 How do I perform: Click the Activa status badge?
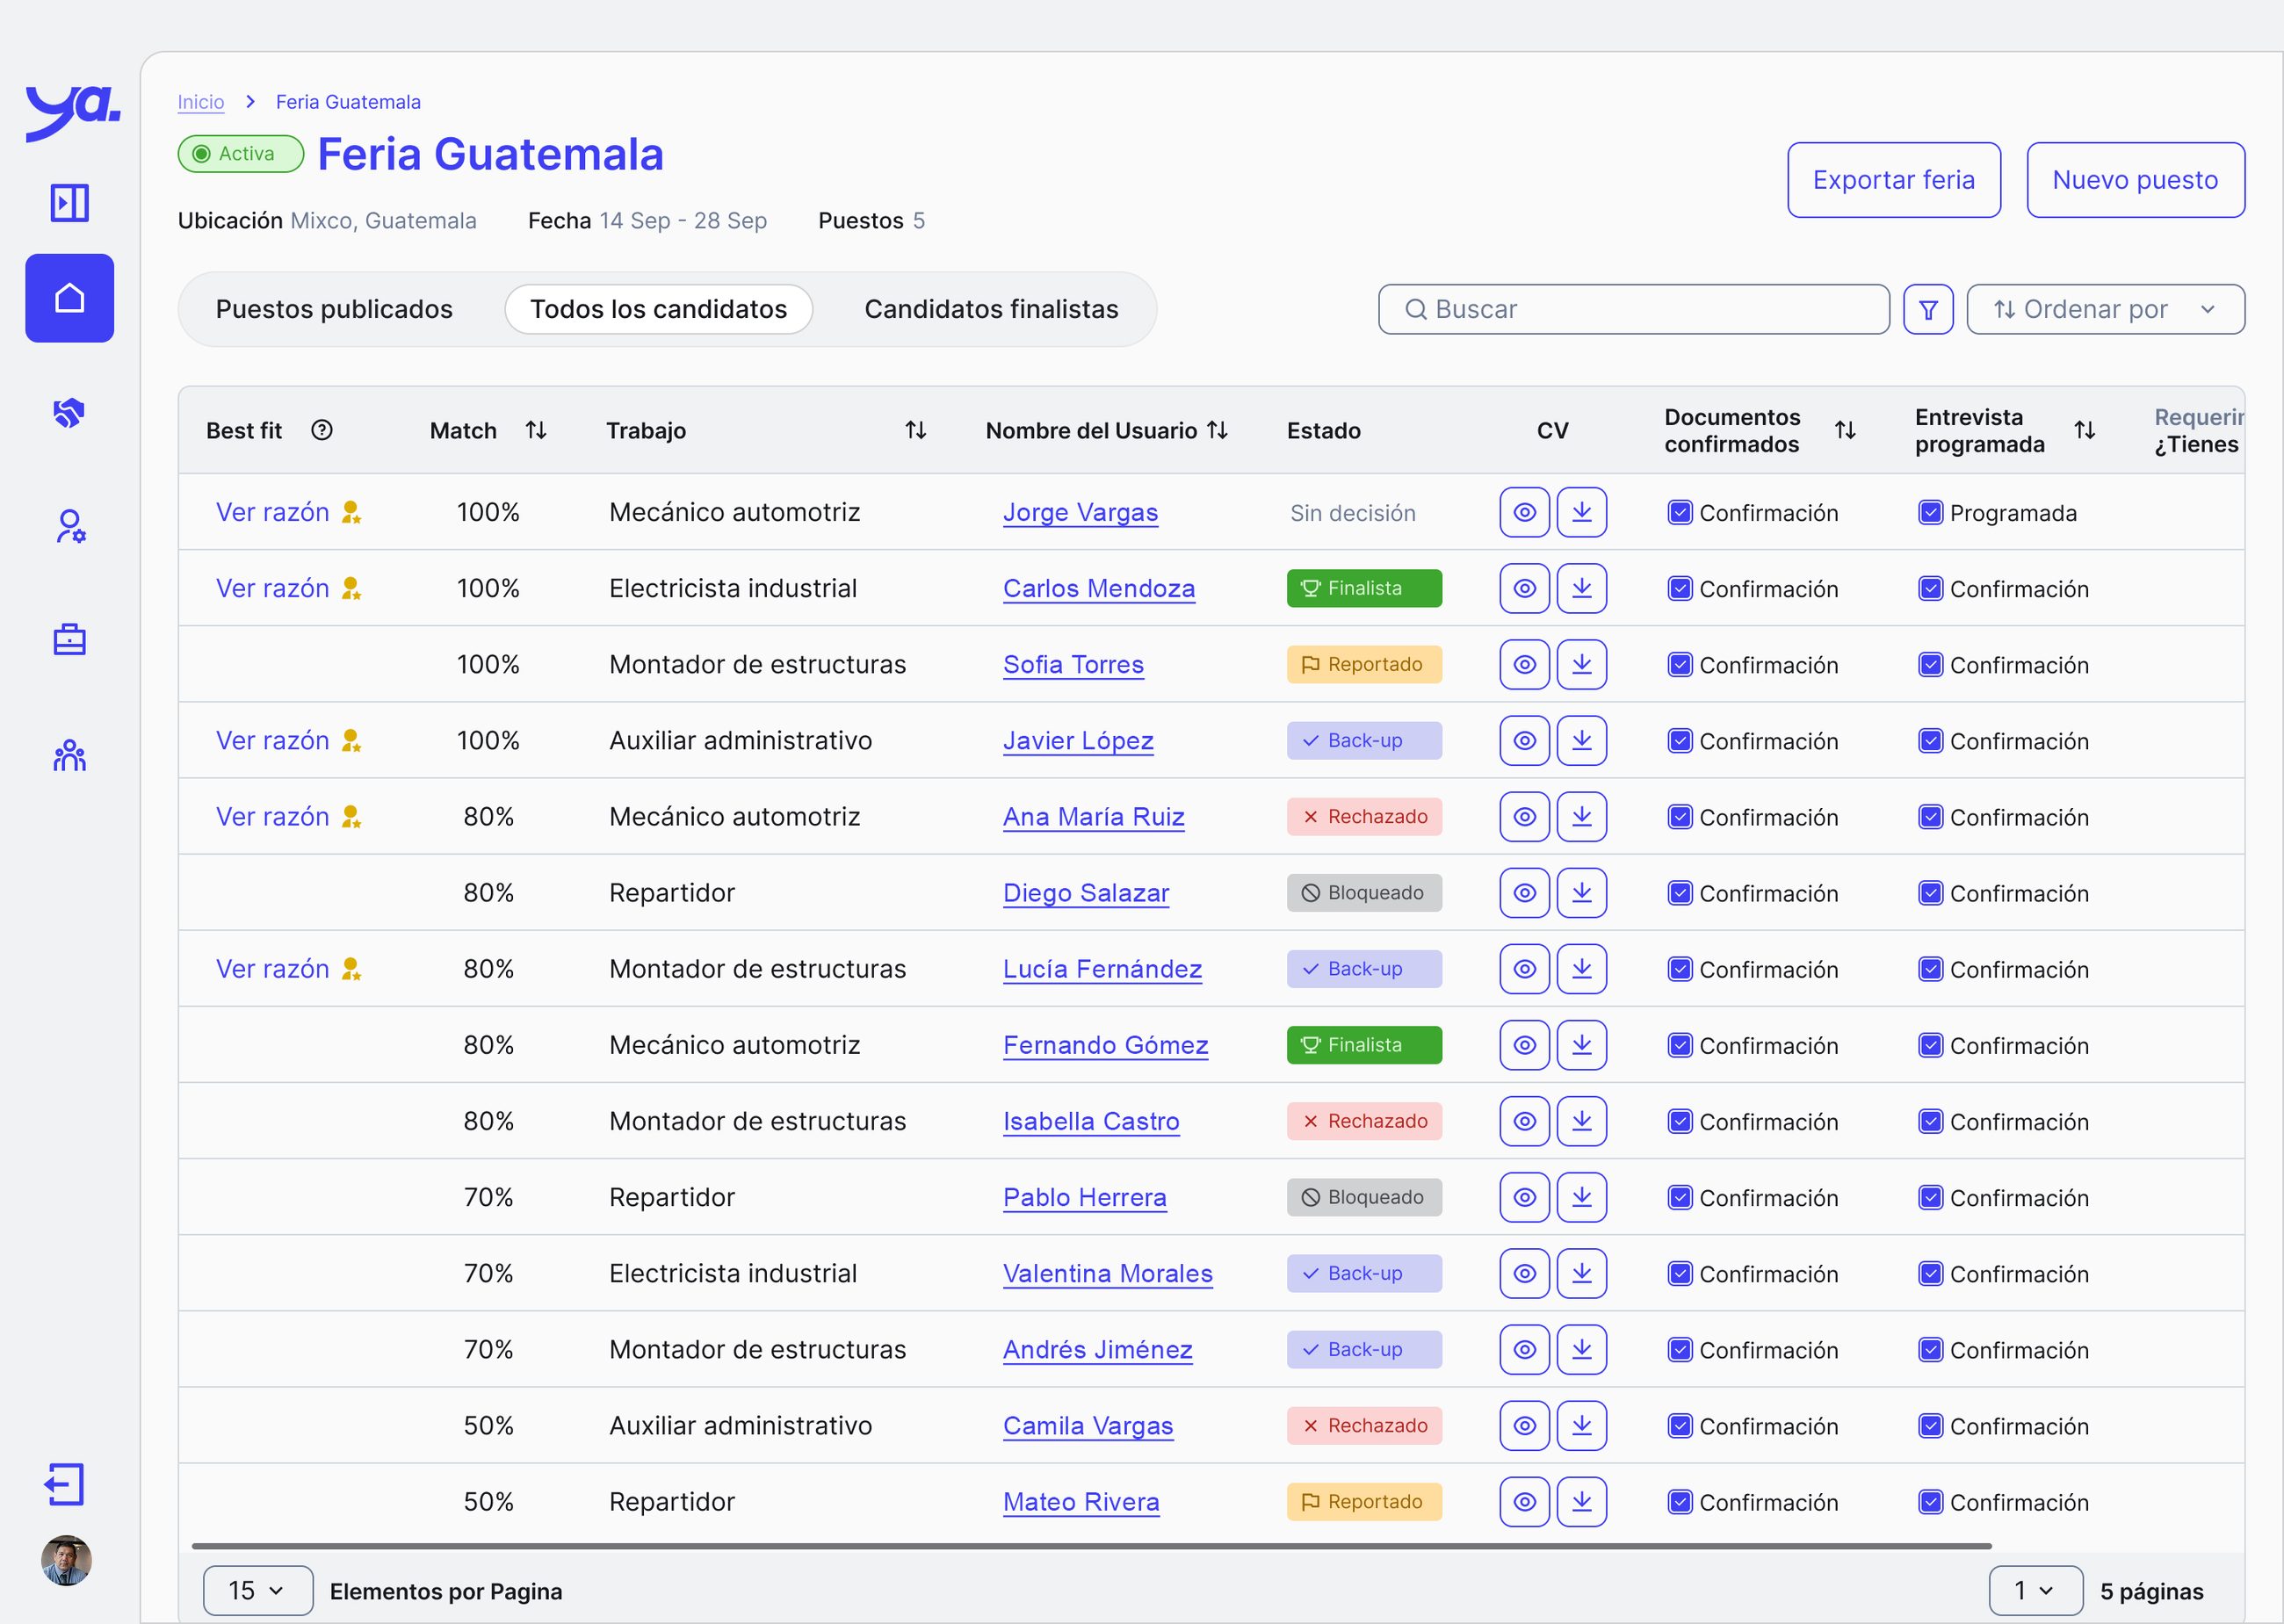point(241,154)
